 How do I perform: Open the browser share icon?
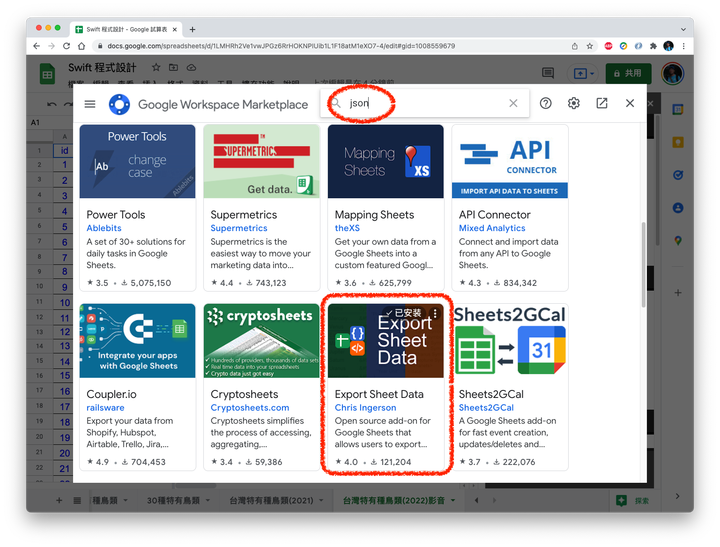[x=574, y=46]
